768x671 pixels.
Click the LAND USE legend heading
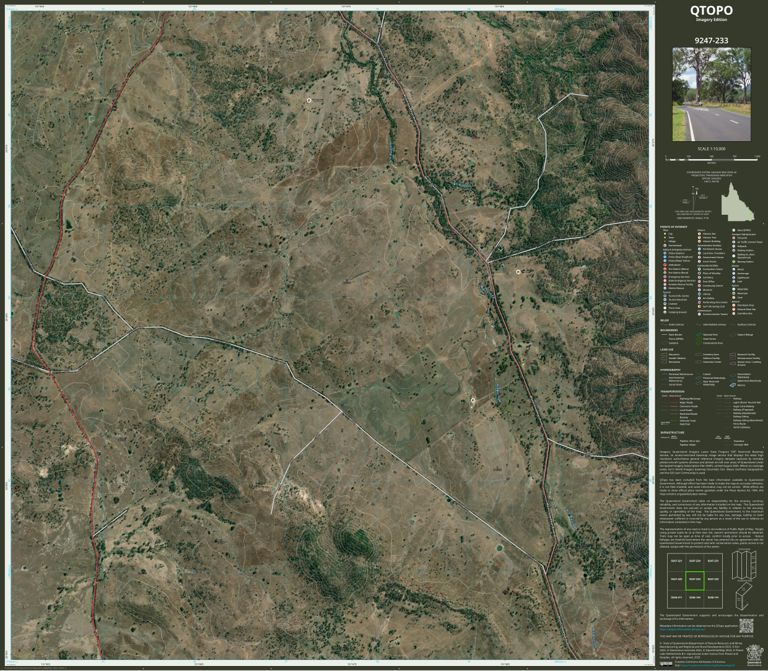click(667, 350)
